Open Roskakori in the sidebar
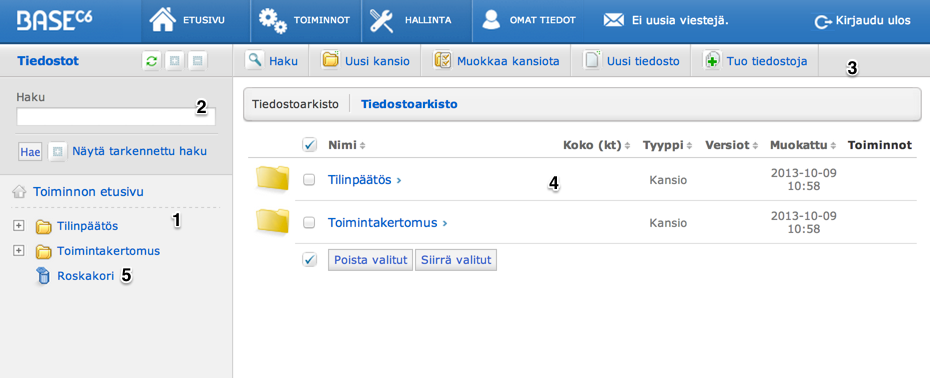The image size is (930, 378). point(85,275)
